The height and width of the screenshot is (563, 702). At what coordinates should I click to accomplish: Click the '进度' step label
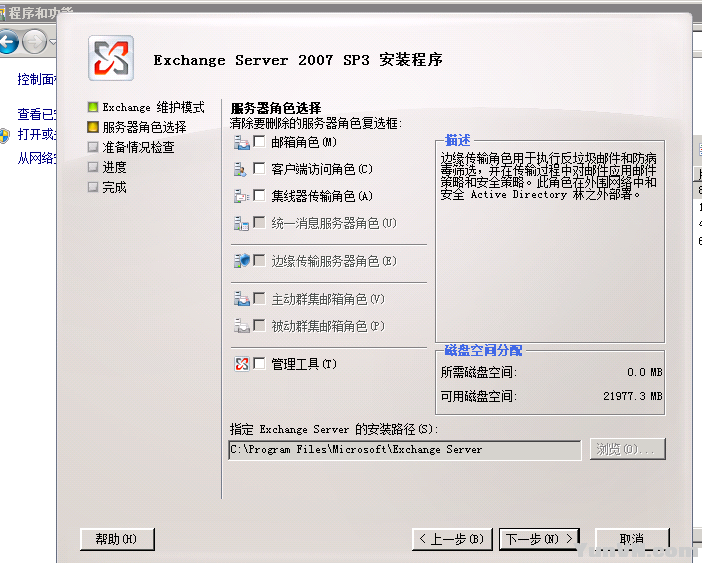tap(115, 167)
